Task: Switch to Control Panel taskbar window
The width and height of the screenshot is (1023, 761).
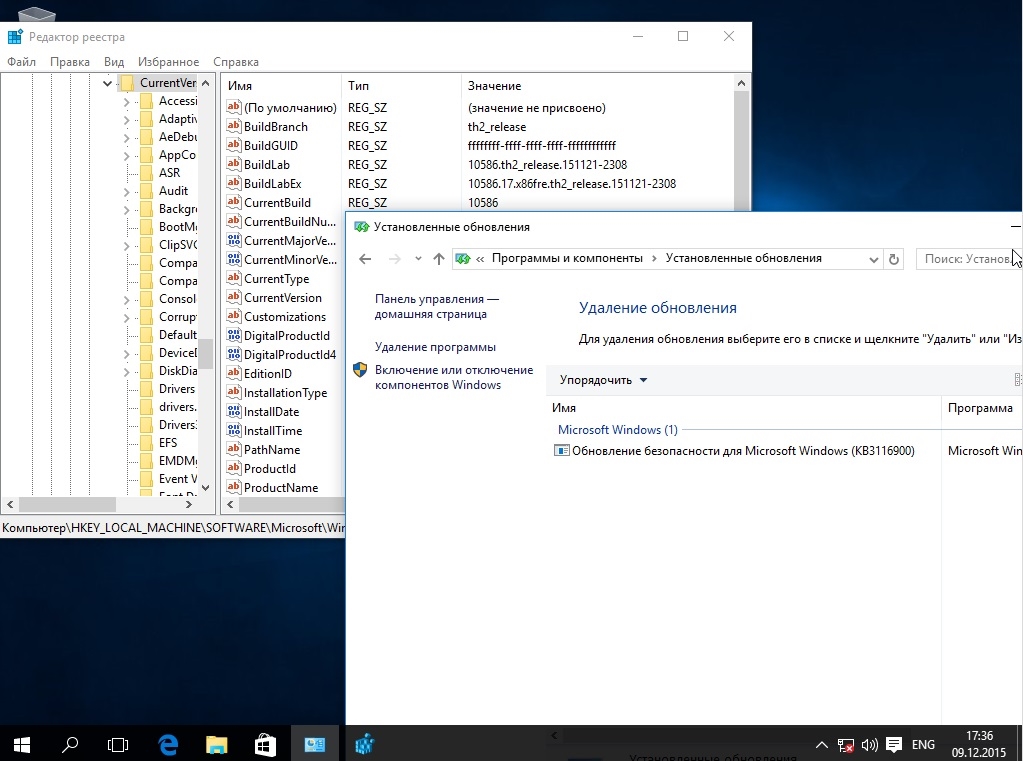Action: [314, 744]
